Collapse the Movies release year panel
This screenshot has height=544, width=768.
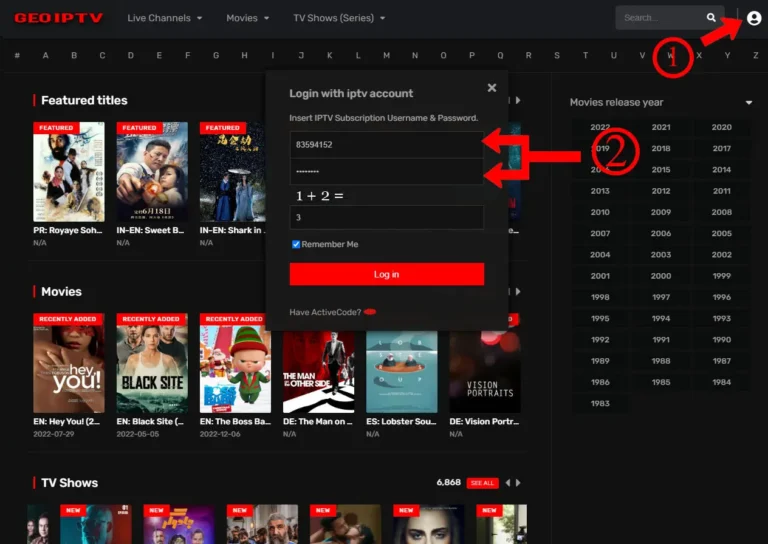tap(749, 103)
